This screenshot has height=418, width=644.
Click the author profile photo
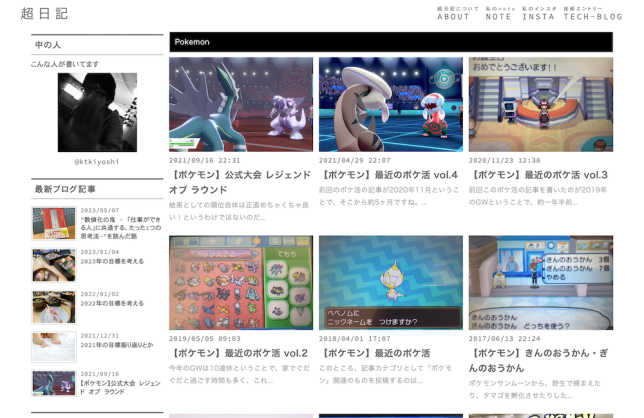point(97,113)
